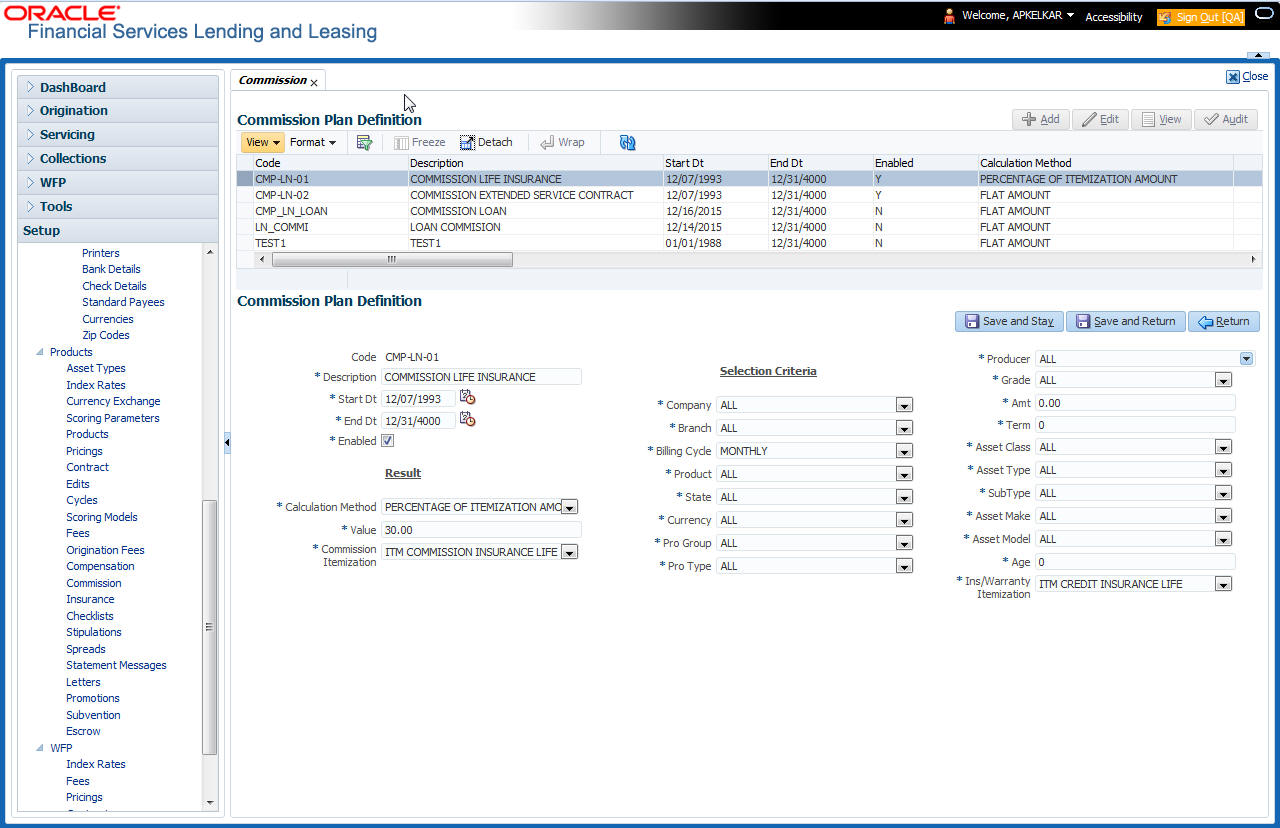
Task: Click the Refresh icon in the table toolbar
Action: (x=627, y=143)
